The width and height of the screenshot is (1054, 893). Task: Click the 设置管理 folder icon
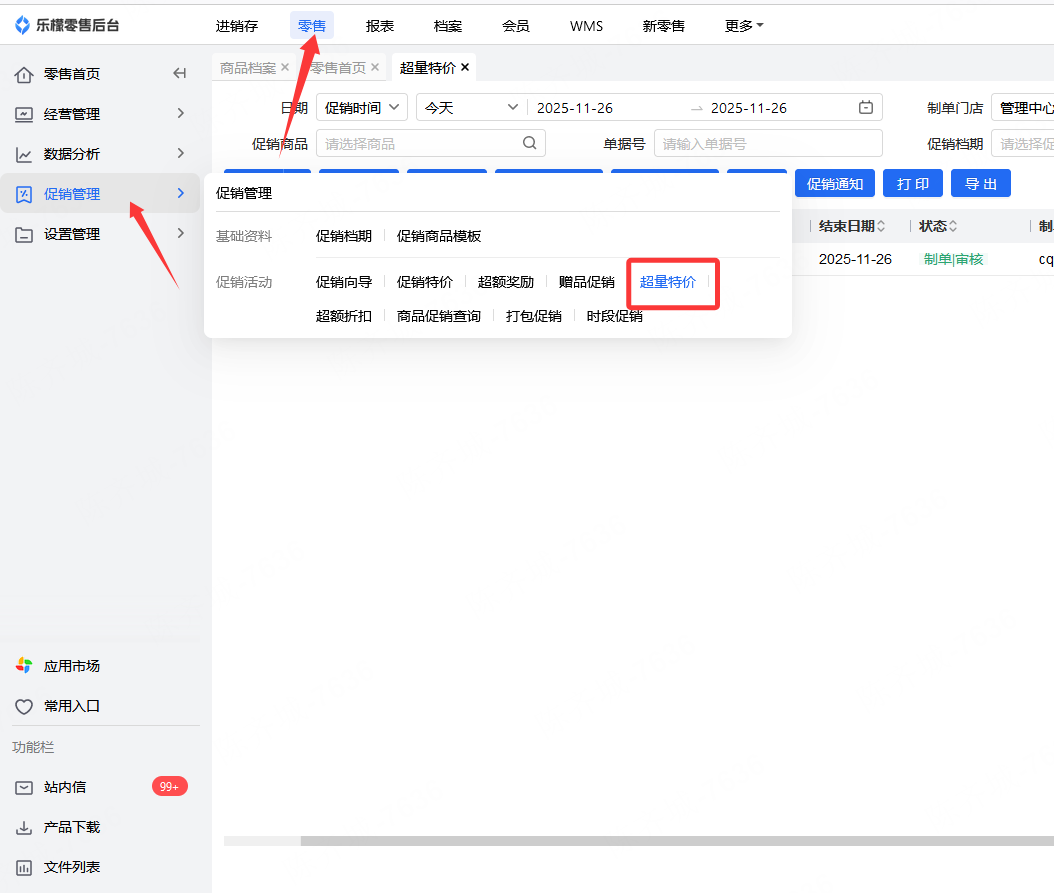(x=24, y=235)
